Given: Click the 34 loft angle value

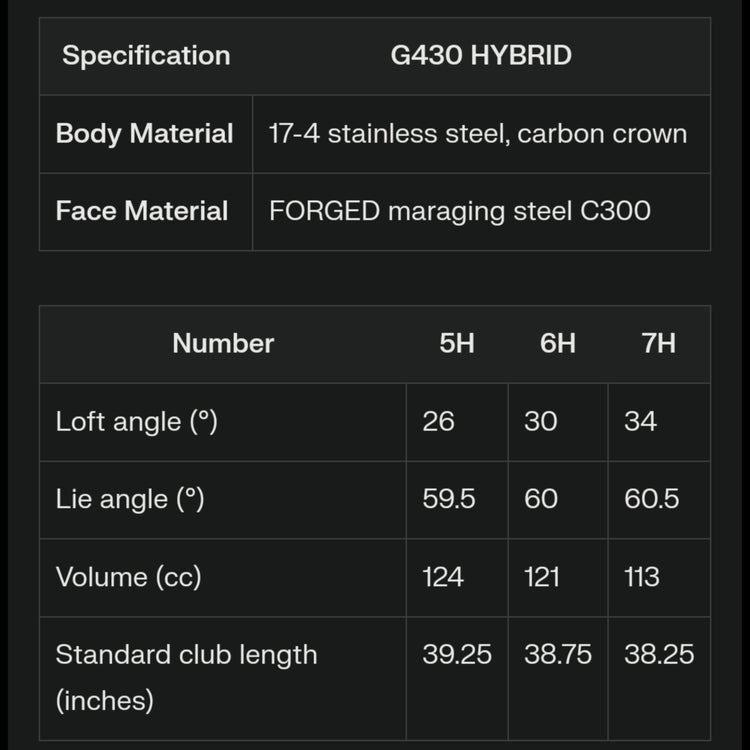Looking at the screenshot, I should (641, 422).
